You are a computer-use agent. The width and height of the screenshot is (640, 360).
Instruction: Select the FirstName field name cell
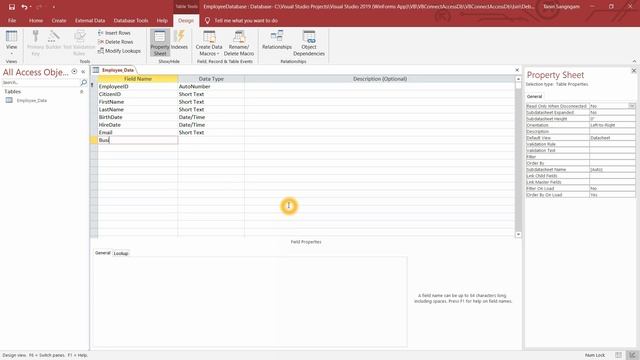[x=138, y=102]
